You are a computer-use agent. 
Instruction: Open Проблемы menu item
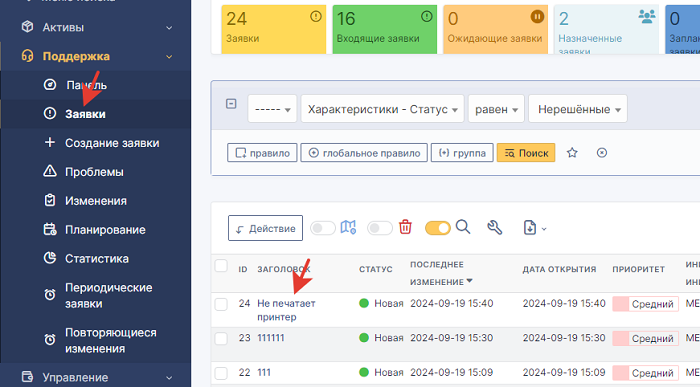coord(94,172)
